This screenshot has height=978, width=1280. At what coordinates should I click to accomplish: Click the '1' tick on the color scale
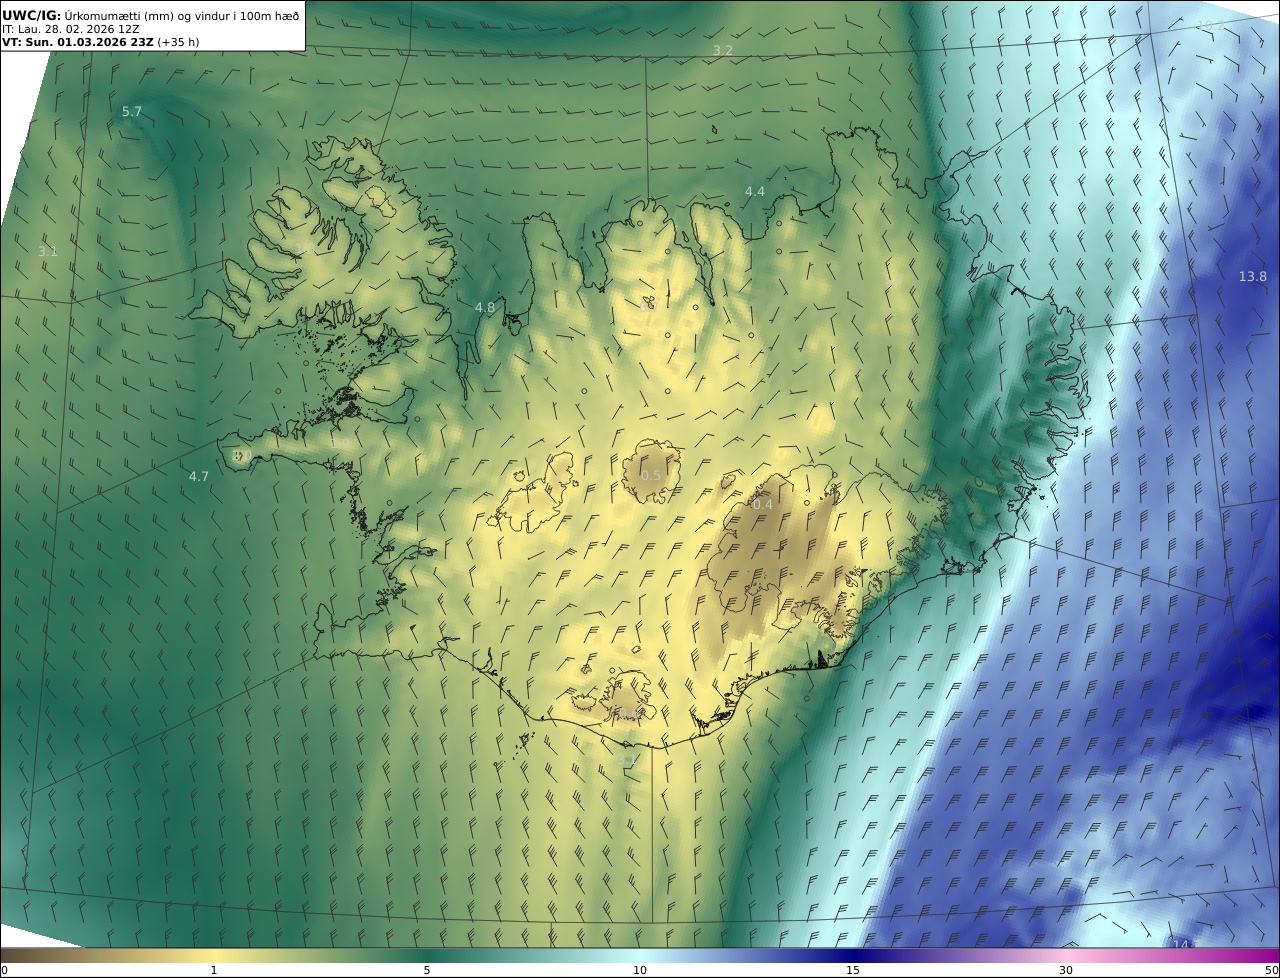(214, 971)
